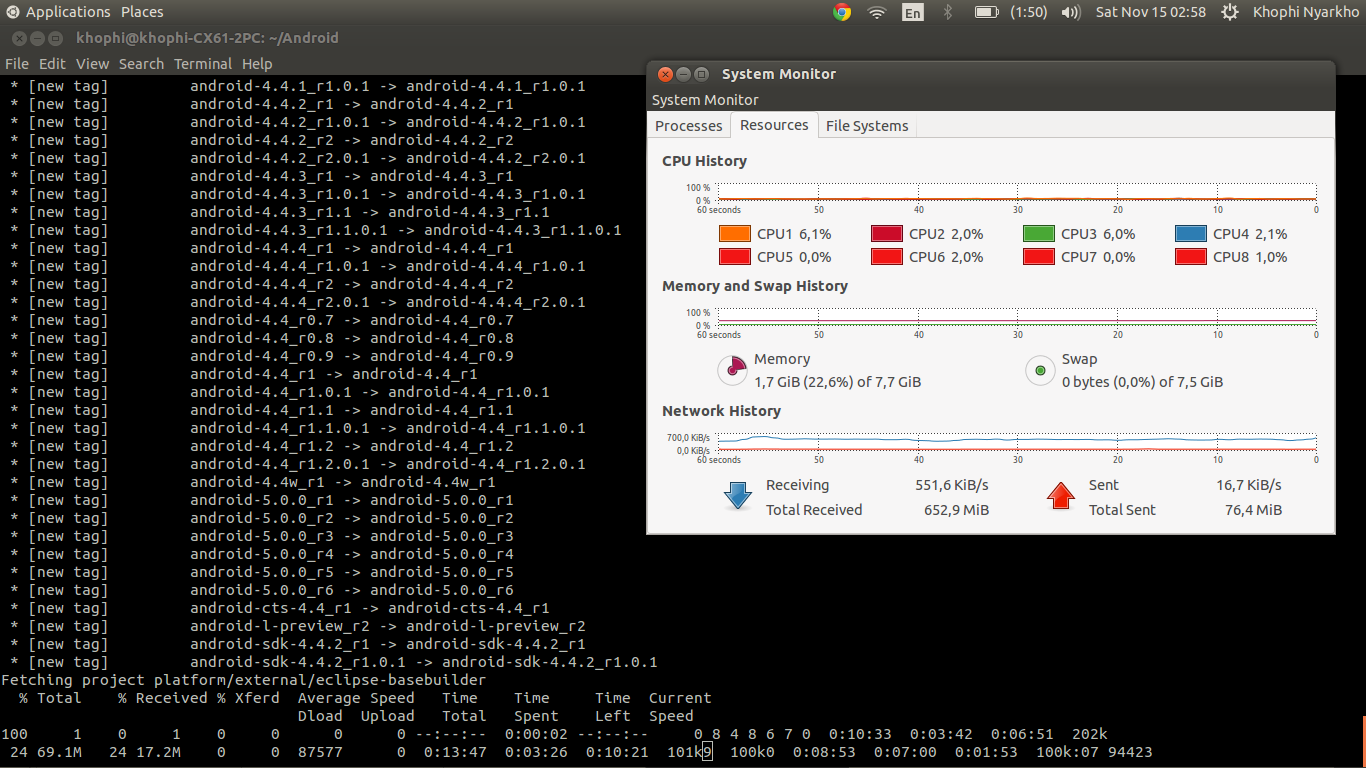The image size is (1366, 768).
Task: Click the Swap usage pie icon
Action: point(1041,371)
